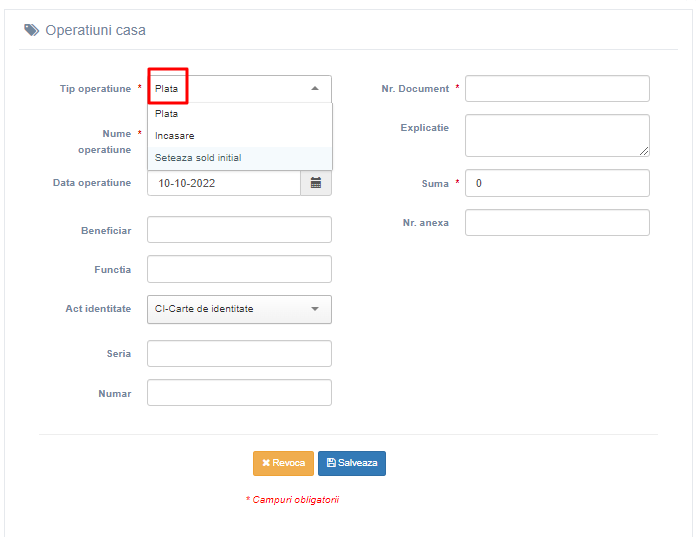Select Plata from the dropdown list

click(x=240, y=114)
